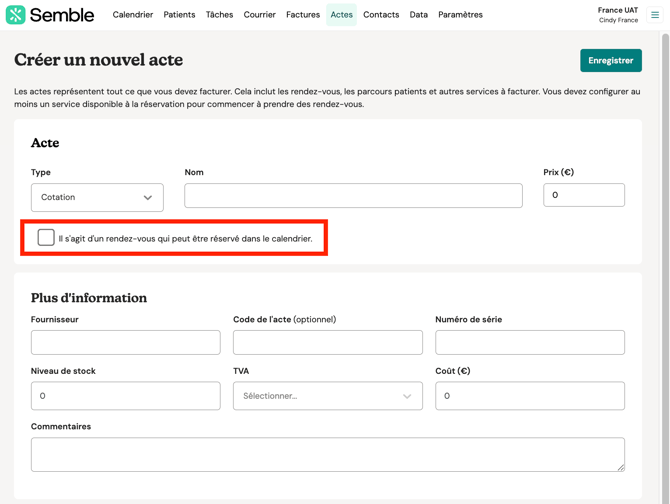Open the Contacts menu item
The image size is (670, 504).
[381, 15]
